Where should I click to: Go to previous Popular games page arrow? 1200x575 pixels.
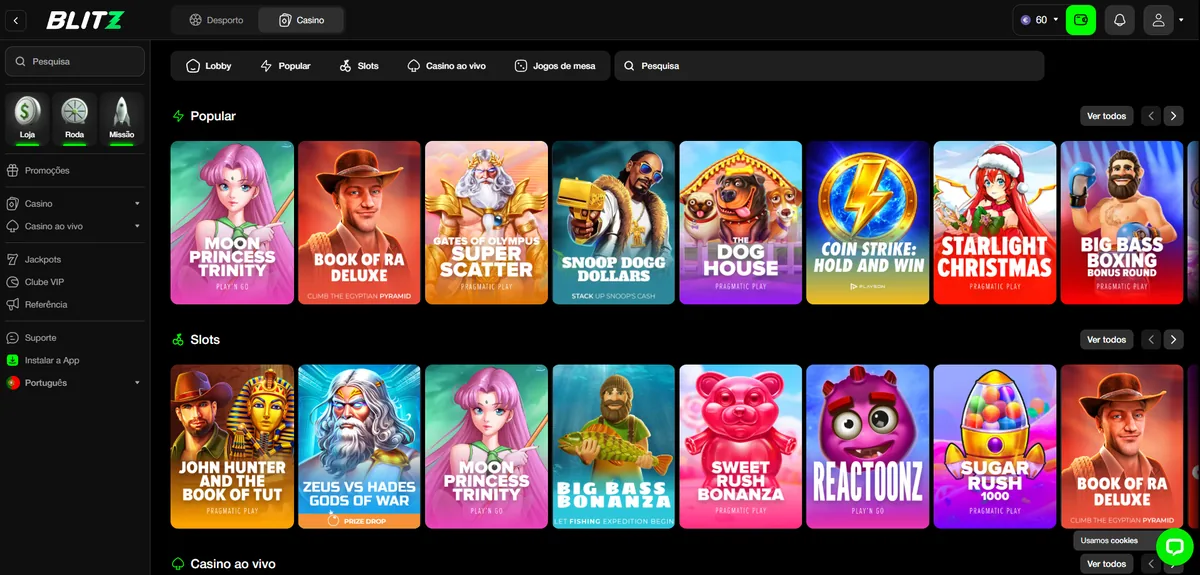[x=1151, y=116]
